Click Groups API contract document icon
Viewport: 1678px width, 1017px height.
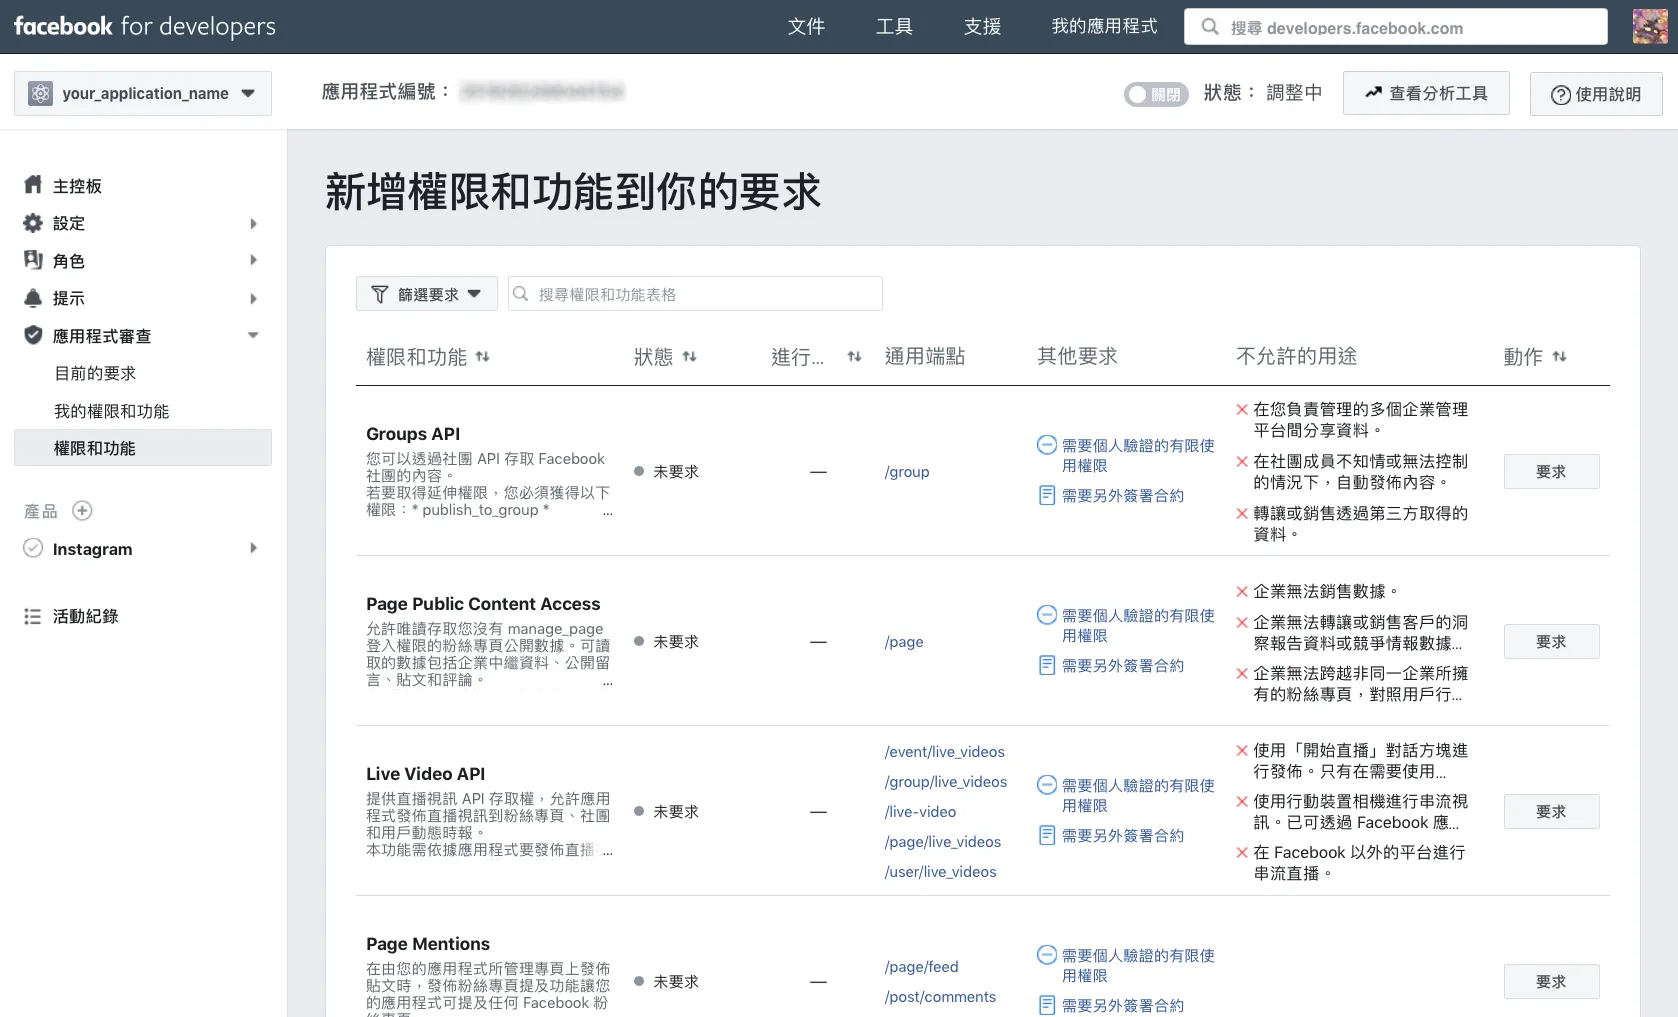(x=1047, y=495)
